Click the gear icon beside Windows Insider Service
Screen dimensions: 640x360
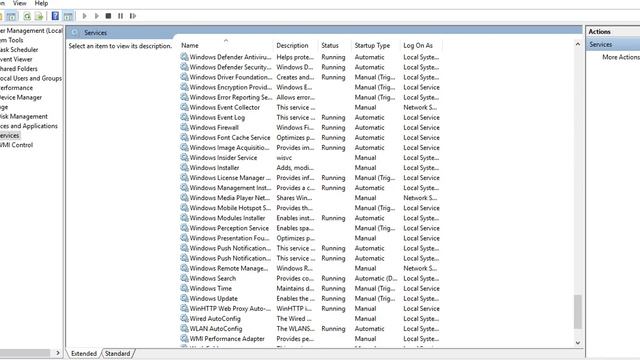pos(184,158)
